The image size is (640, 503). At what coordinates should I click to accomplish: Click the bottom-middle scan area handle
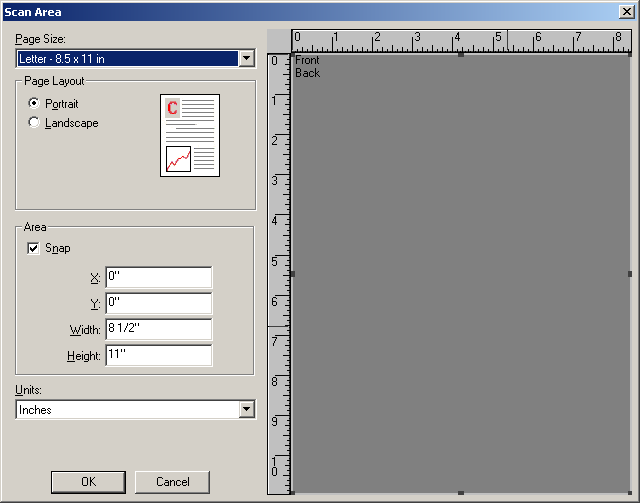point(461,493)
